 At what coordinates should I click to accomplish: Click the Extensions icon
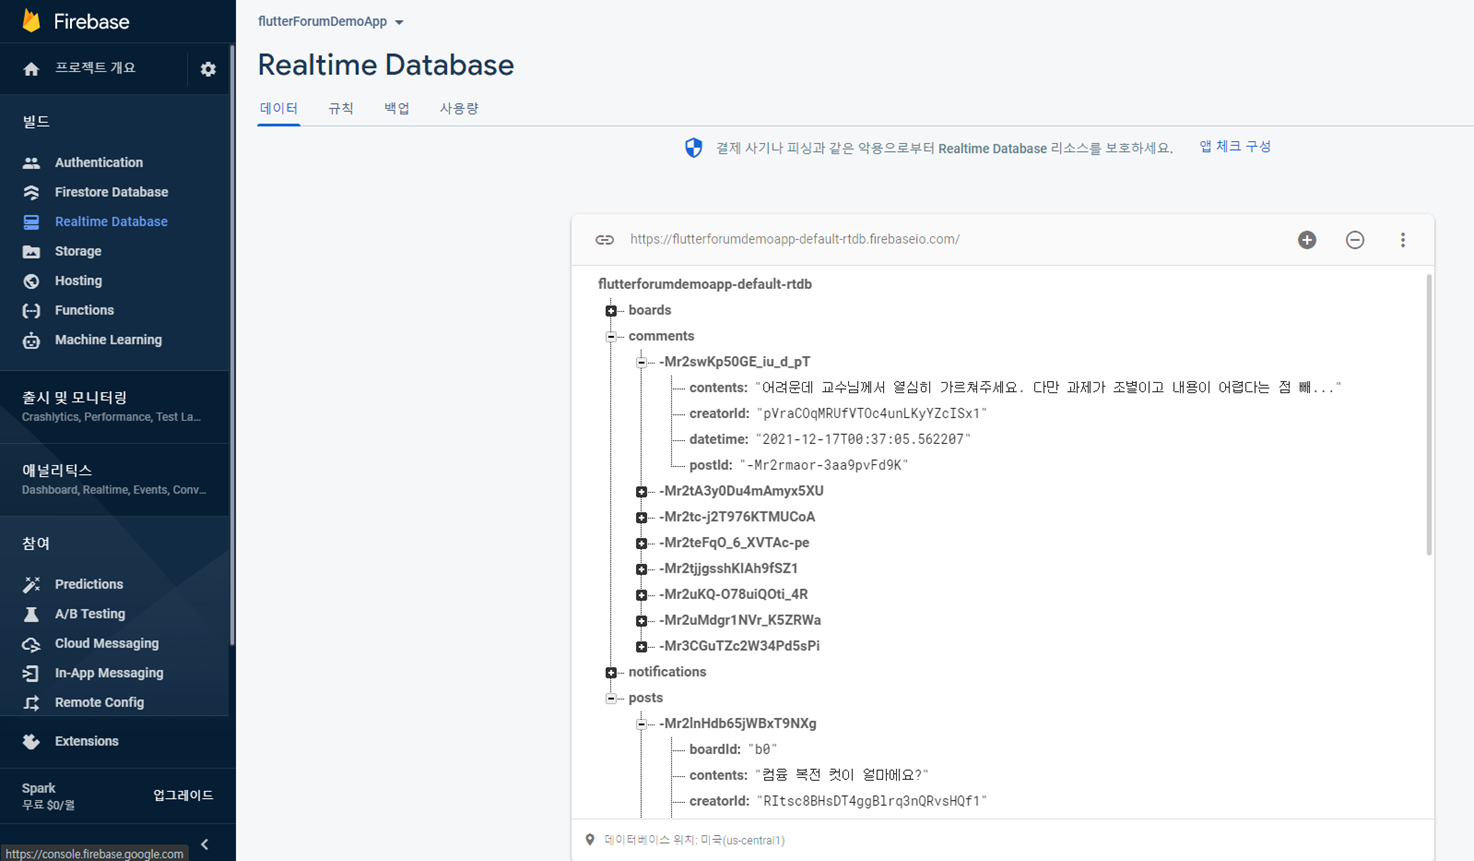pyautogui.click(x=31, y=741)
